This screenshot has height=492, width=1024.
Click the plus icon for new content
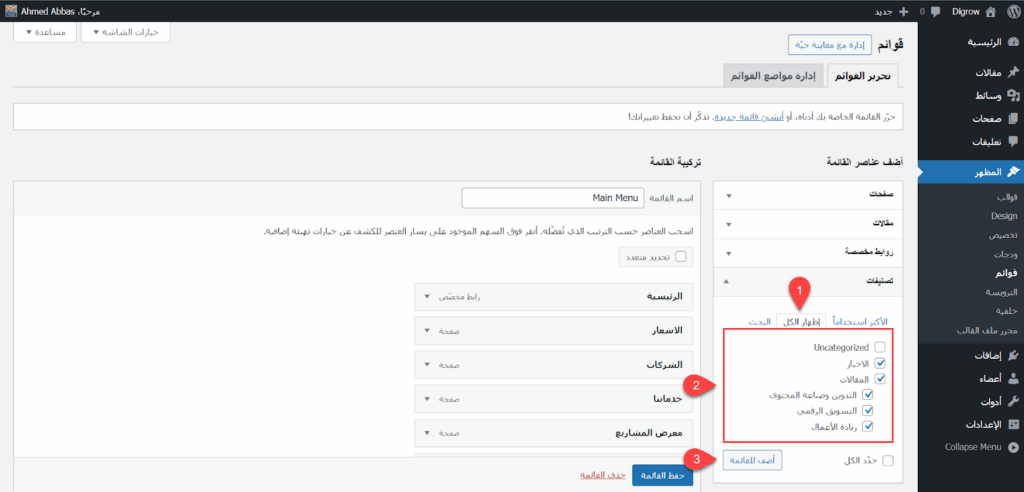[x=903, y=11]
